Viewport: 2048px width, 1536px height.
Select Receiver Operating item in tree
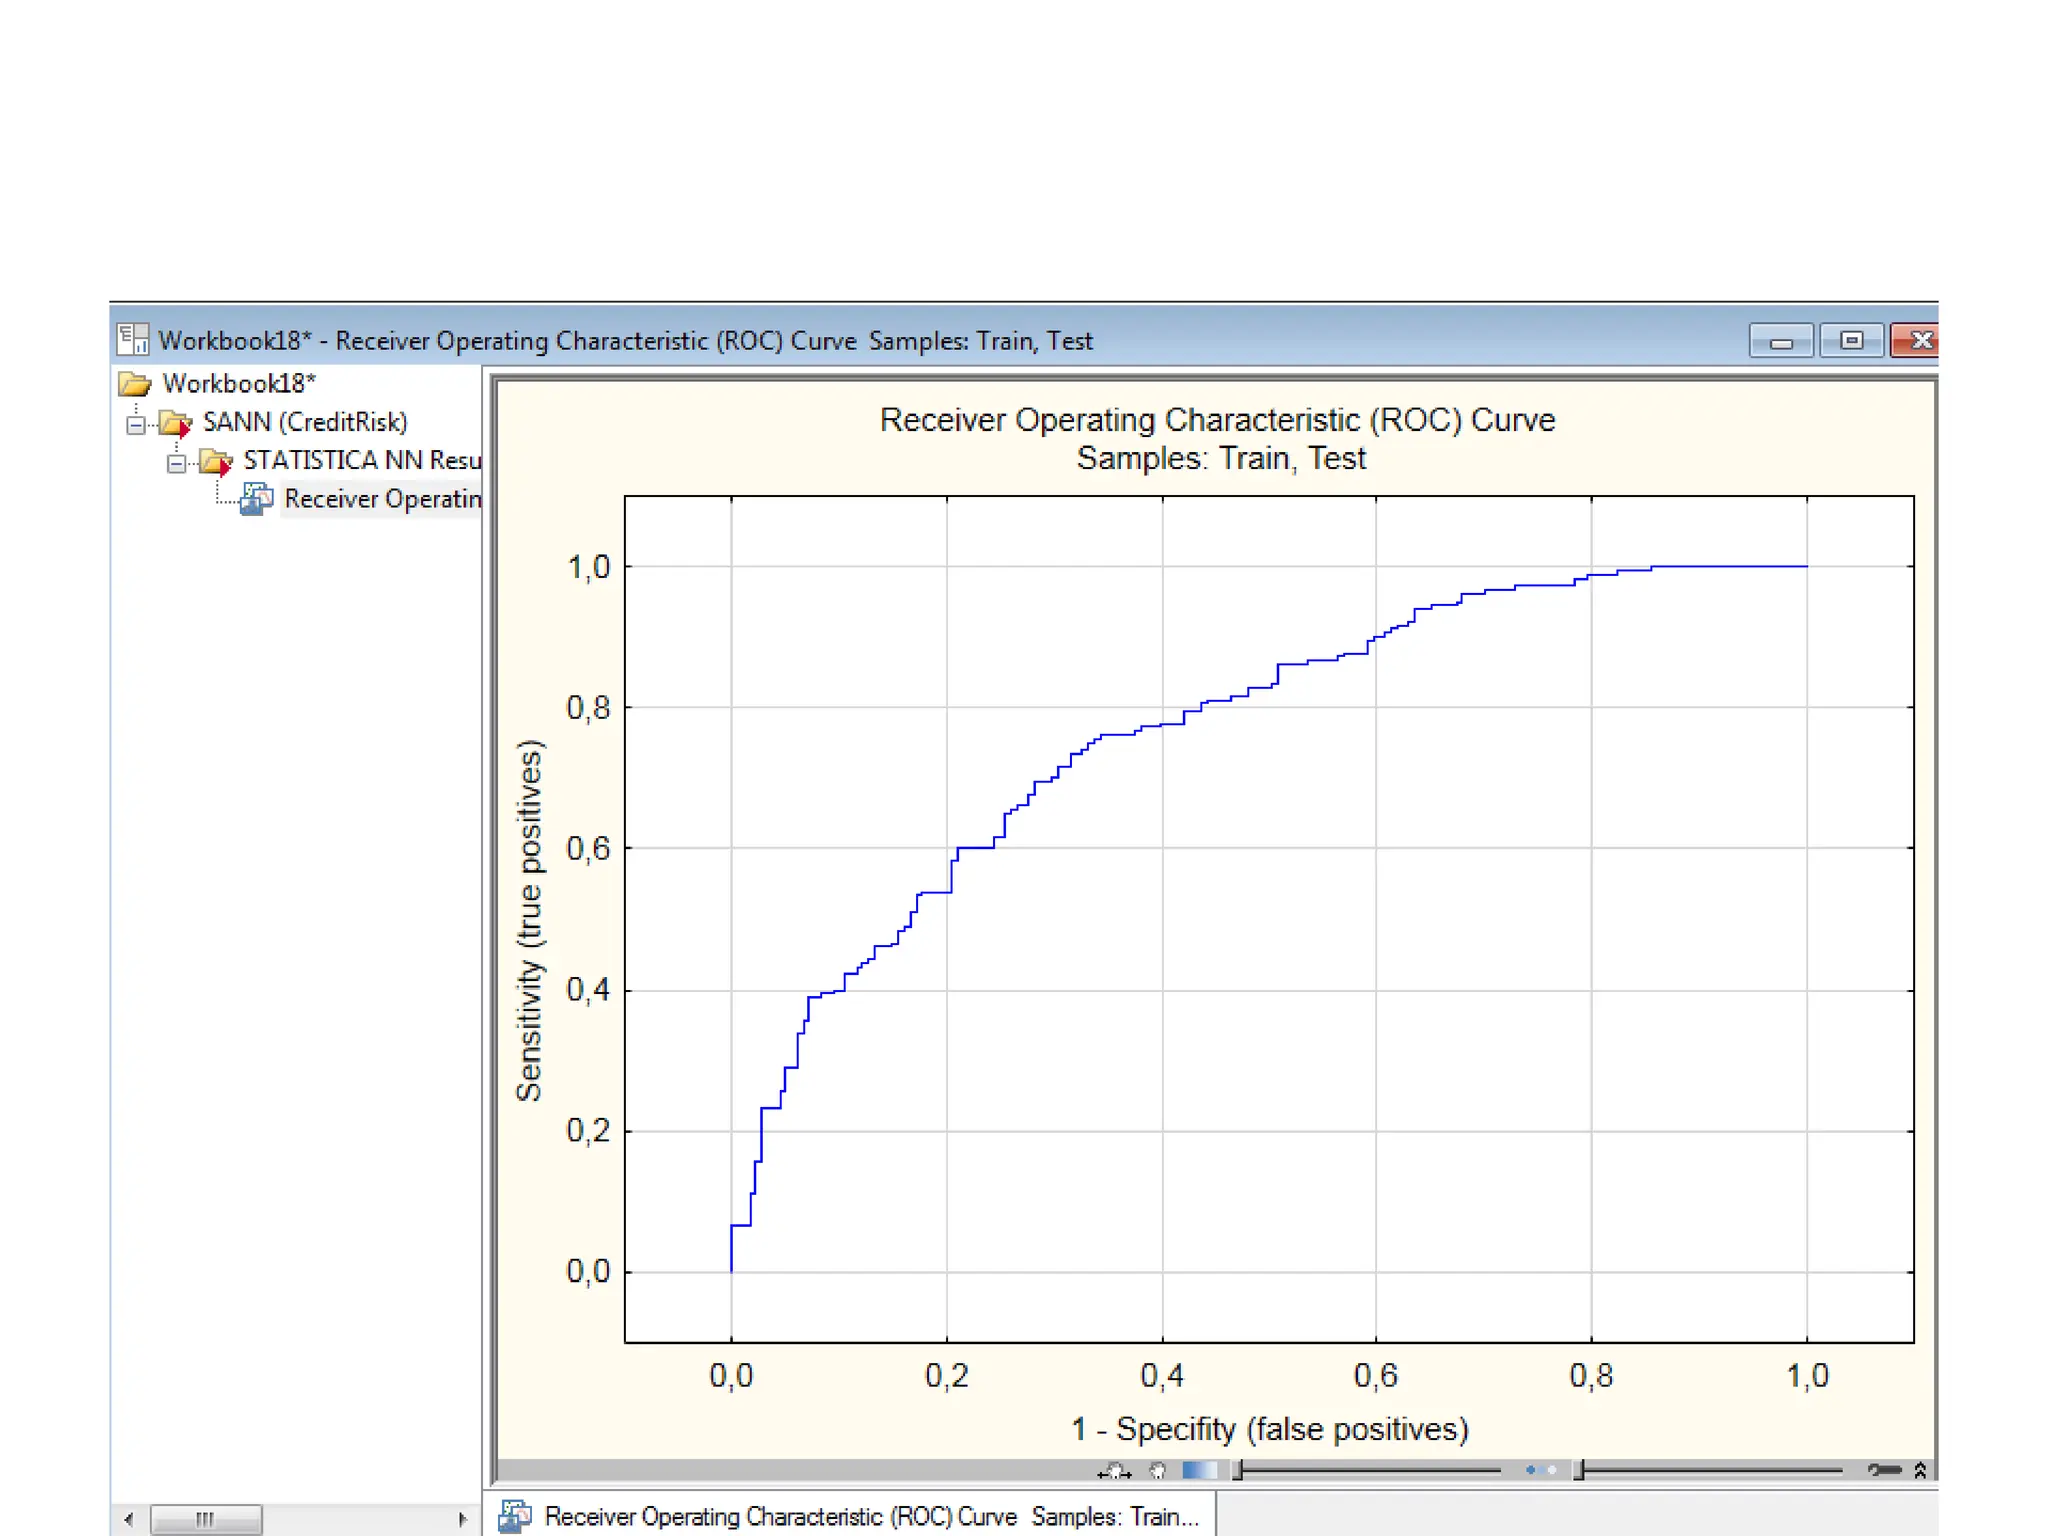(x=382, y=499)
